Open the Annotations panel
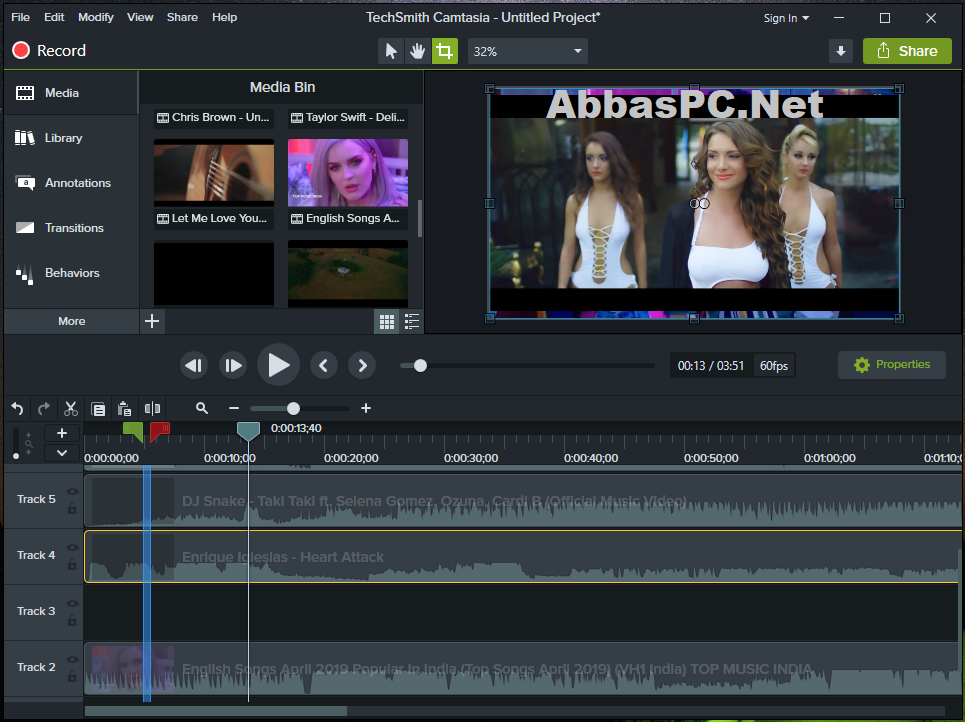 [71, 183]
